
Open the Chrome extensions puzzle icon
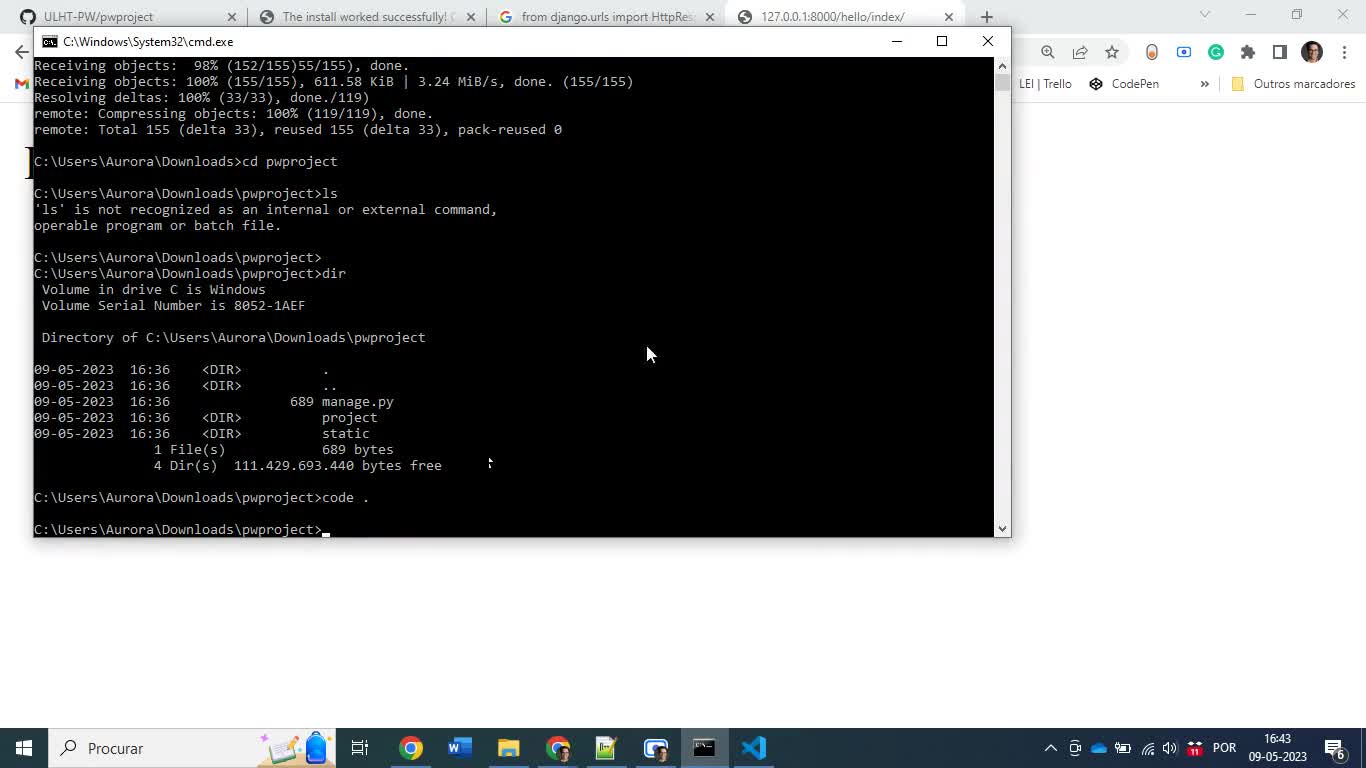coord(1248,52)
